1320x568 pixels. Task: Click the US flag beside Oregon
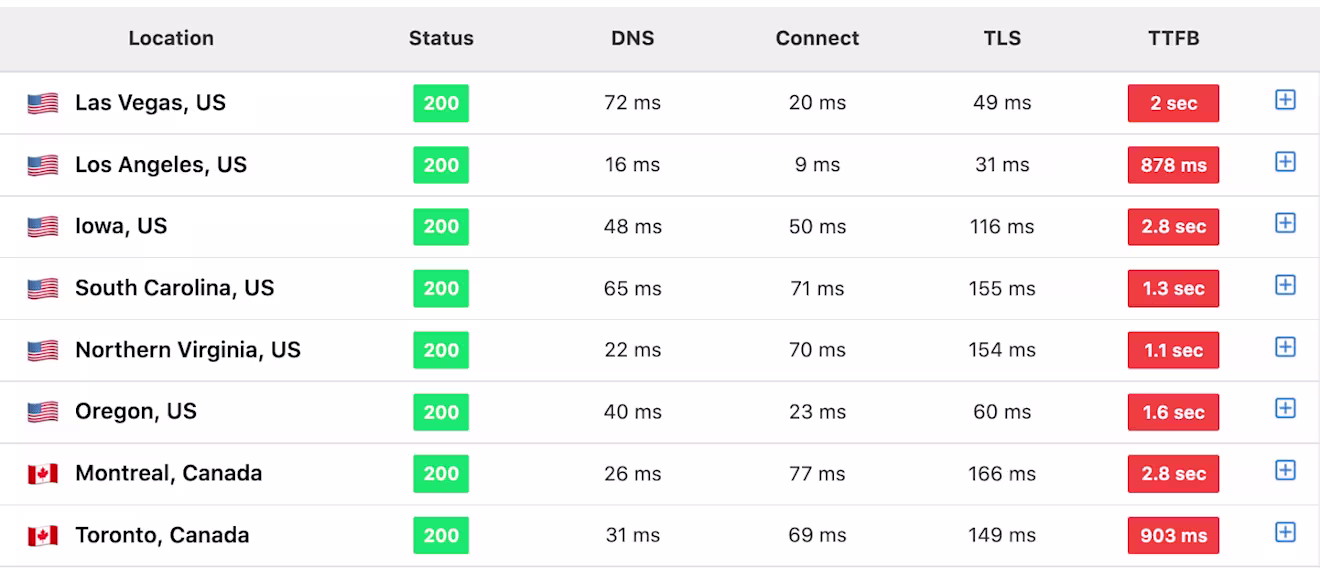42,412
